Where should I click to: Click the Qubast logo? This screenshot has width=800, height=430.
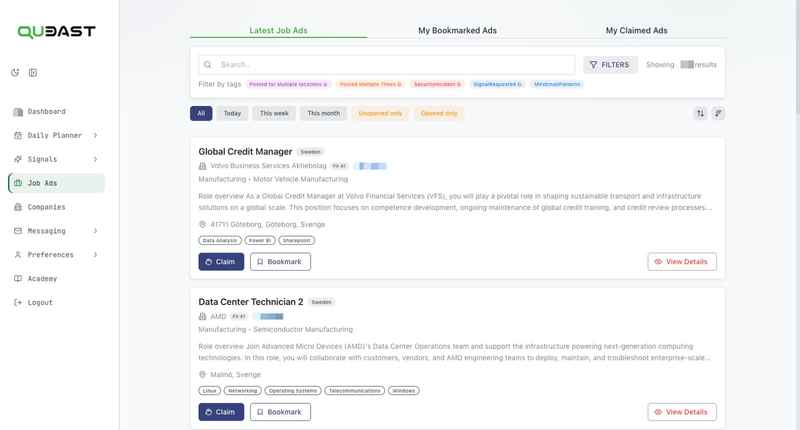pyautogui.click(x=56, y=32)
